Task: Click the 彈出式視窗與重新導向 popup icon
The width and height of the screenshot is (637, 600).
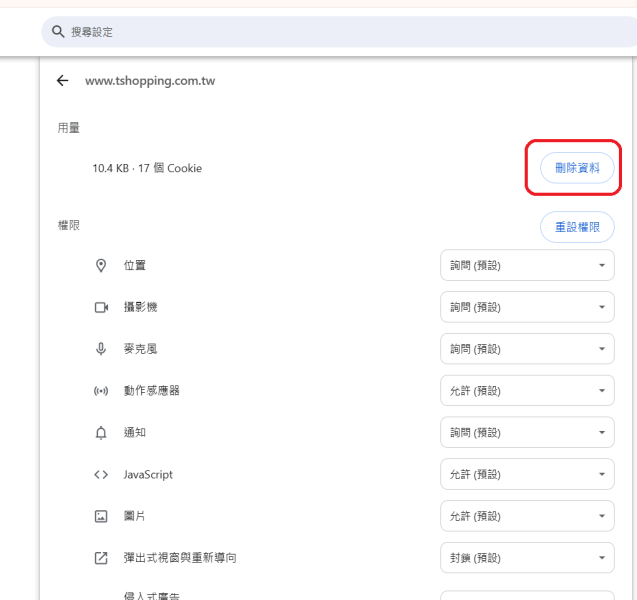Action: (x=101, y=558)
